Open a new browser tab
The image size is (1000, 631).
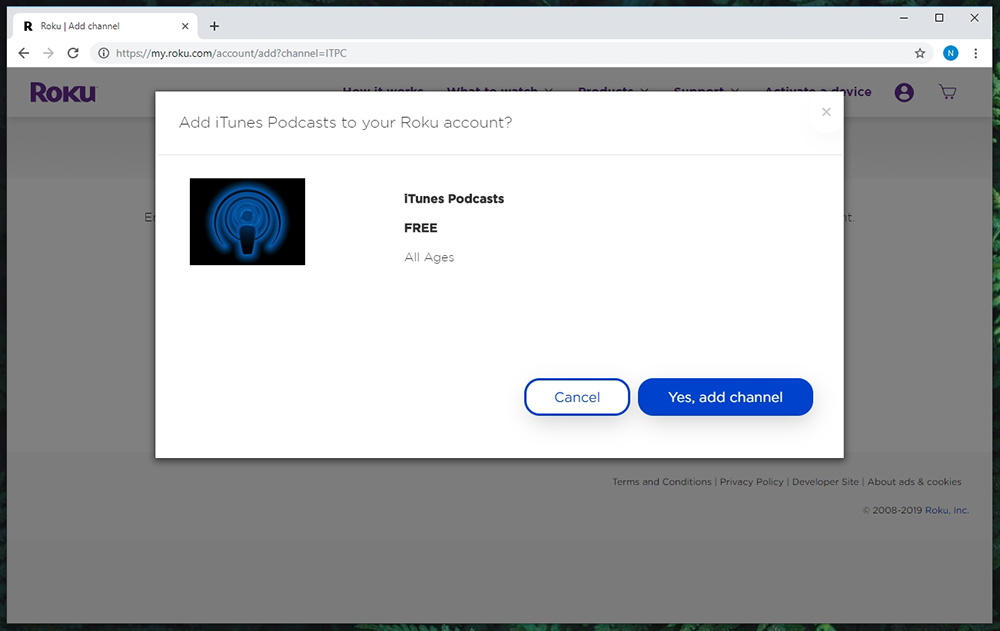tap(214, 26)
